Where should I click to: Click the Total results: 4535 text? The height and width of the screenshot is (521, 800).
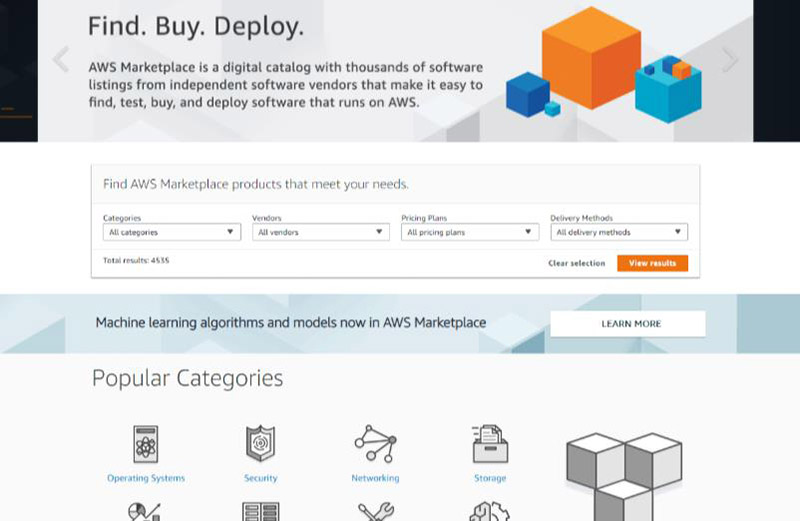click(x=136, y=260)
